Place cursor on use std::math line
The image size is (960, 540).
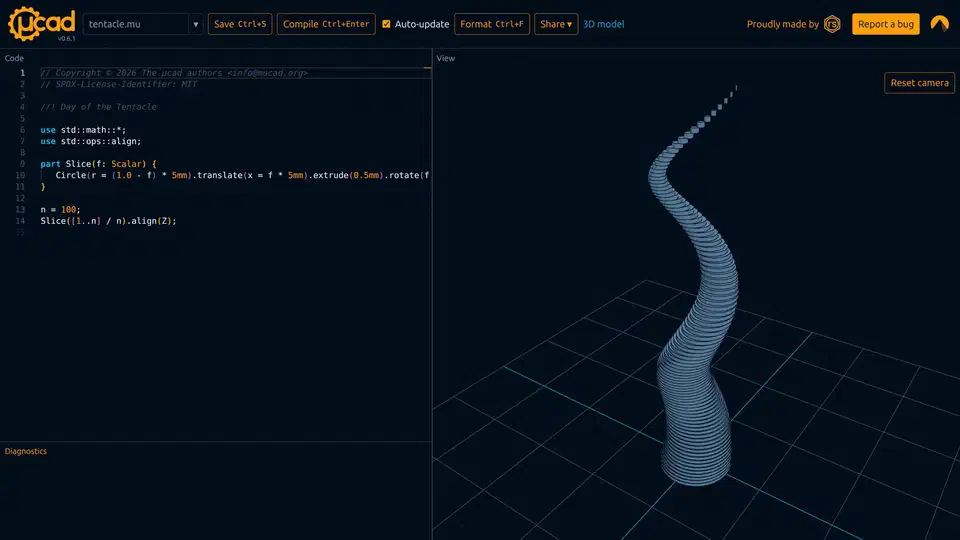pos(83,130)
